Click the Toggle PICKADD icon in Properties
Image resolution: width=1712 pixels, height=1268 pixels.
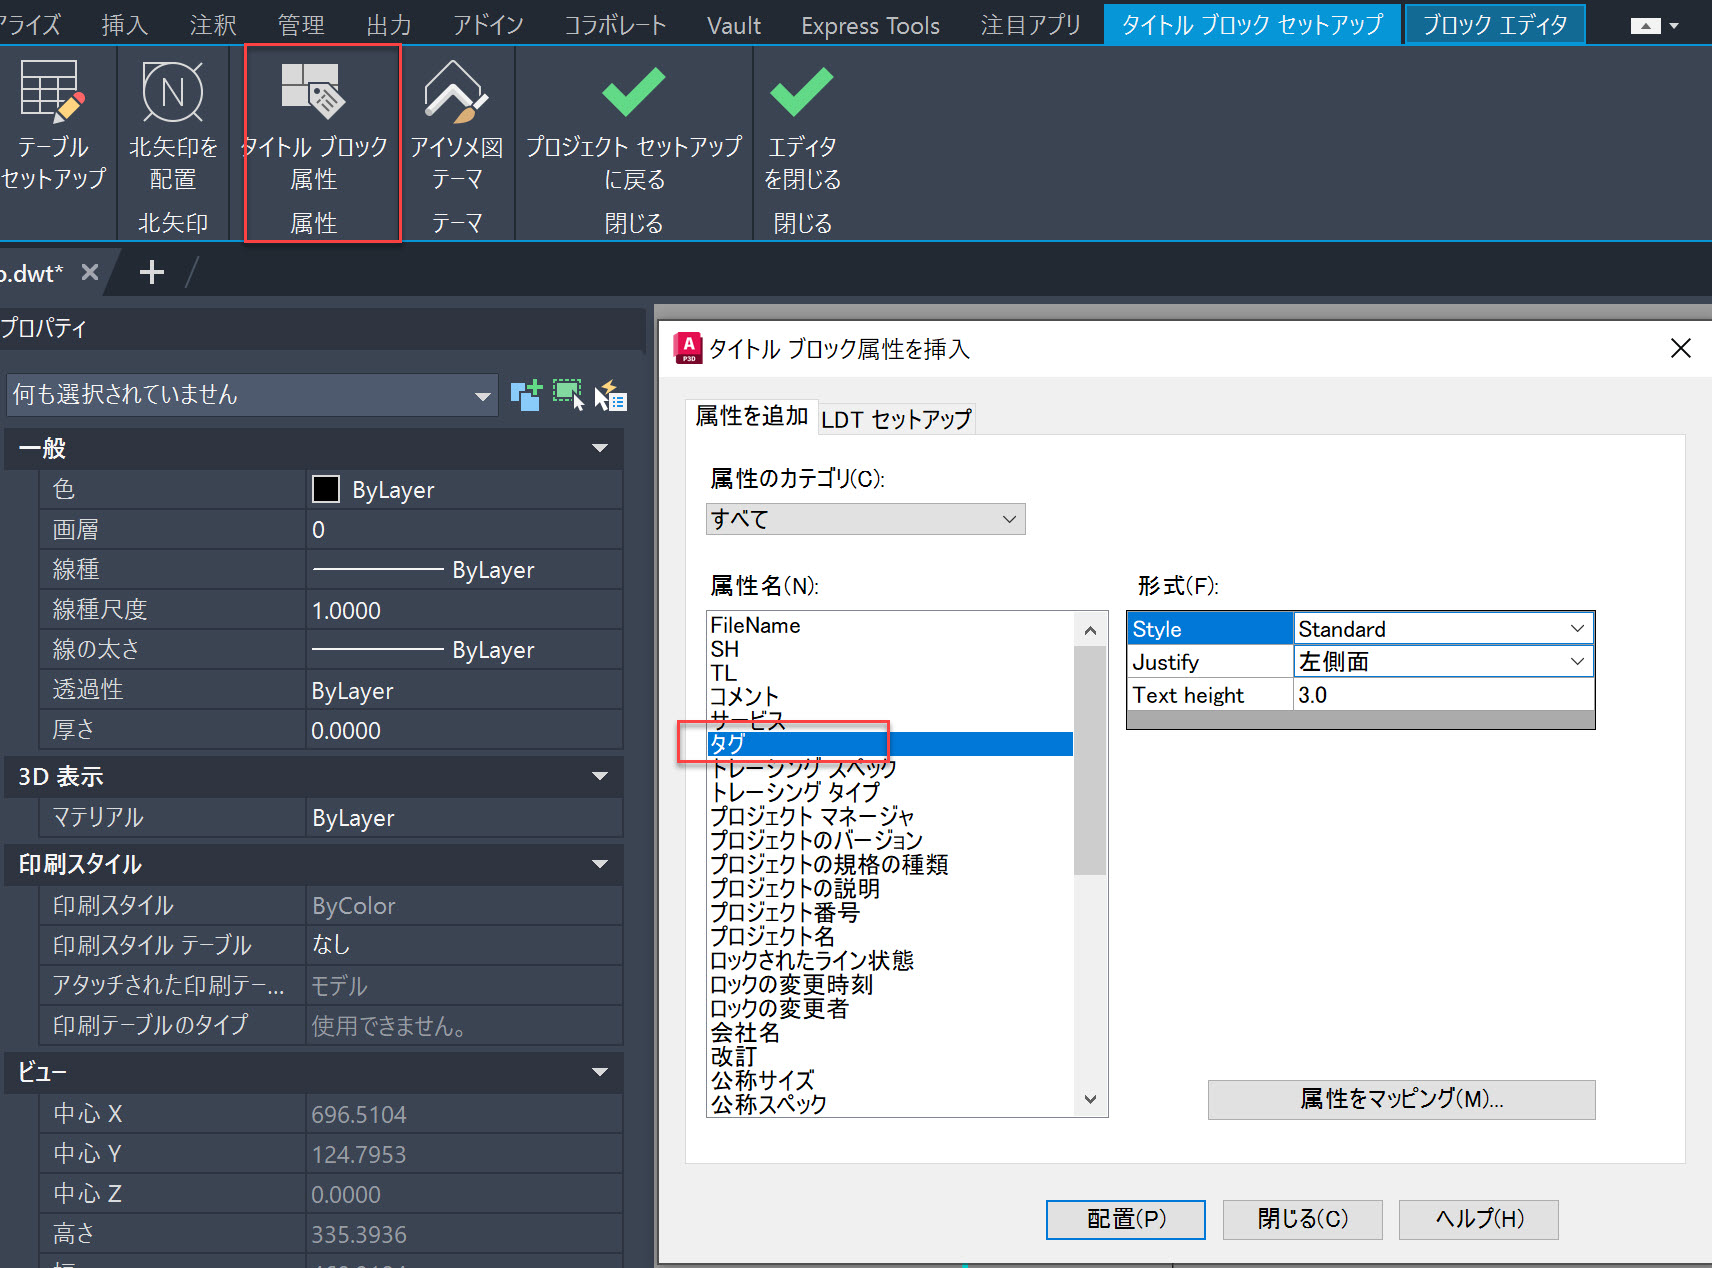click(526, 395)
